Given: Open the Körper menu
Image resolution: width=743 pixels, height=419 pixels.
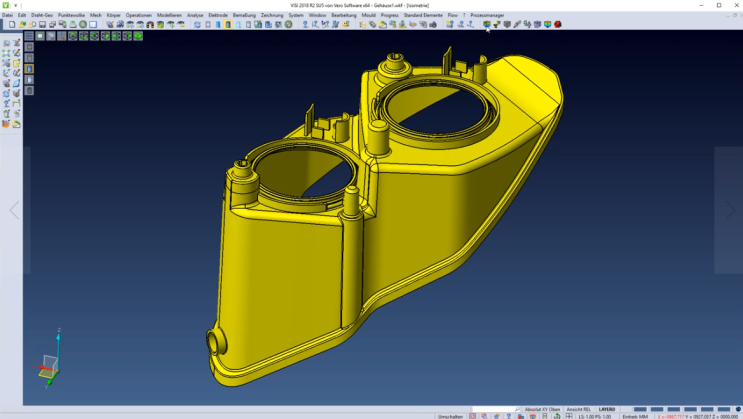Looking at the screenshot, I should tap(114, 15).
